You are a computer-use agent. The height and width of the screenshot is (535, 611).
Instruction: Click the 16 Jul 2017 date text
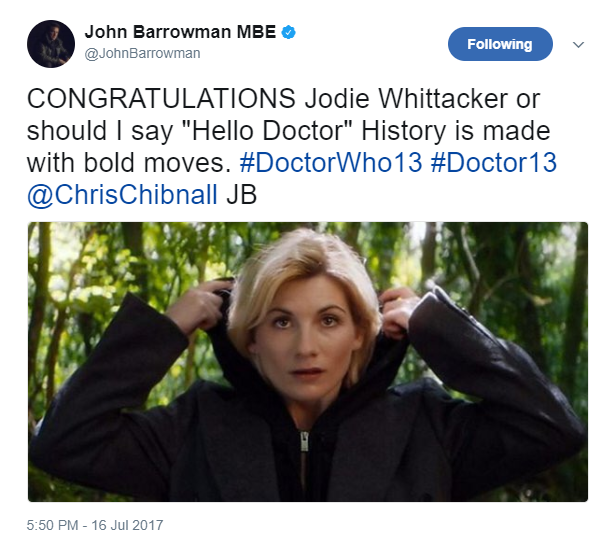(127, 525)
